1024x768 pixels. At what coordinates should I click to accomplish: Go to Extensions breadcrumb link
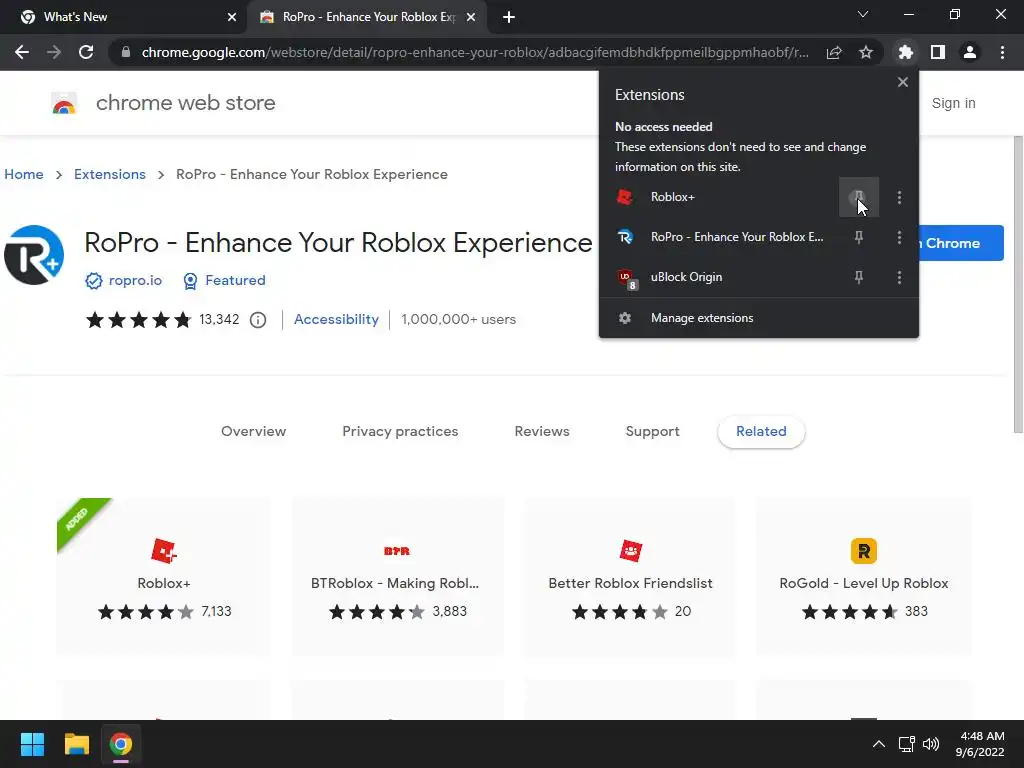pos(110,174)
